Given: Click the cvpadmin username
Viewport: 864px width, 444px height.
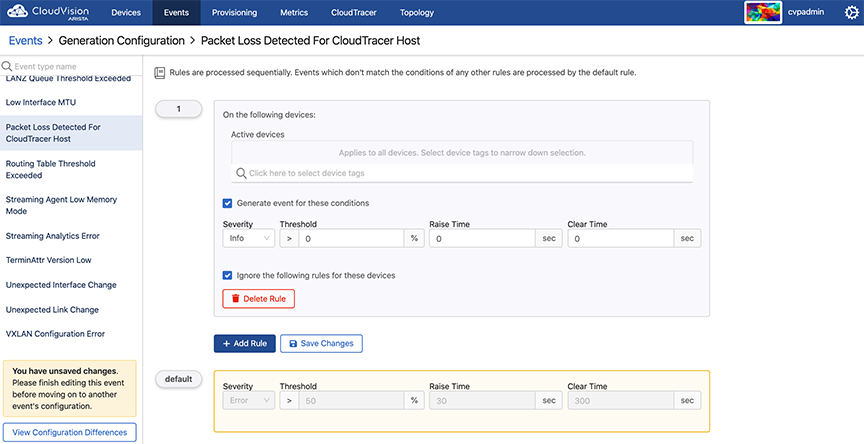Looking at the screenshot, I should (806, 12).
